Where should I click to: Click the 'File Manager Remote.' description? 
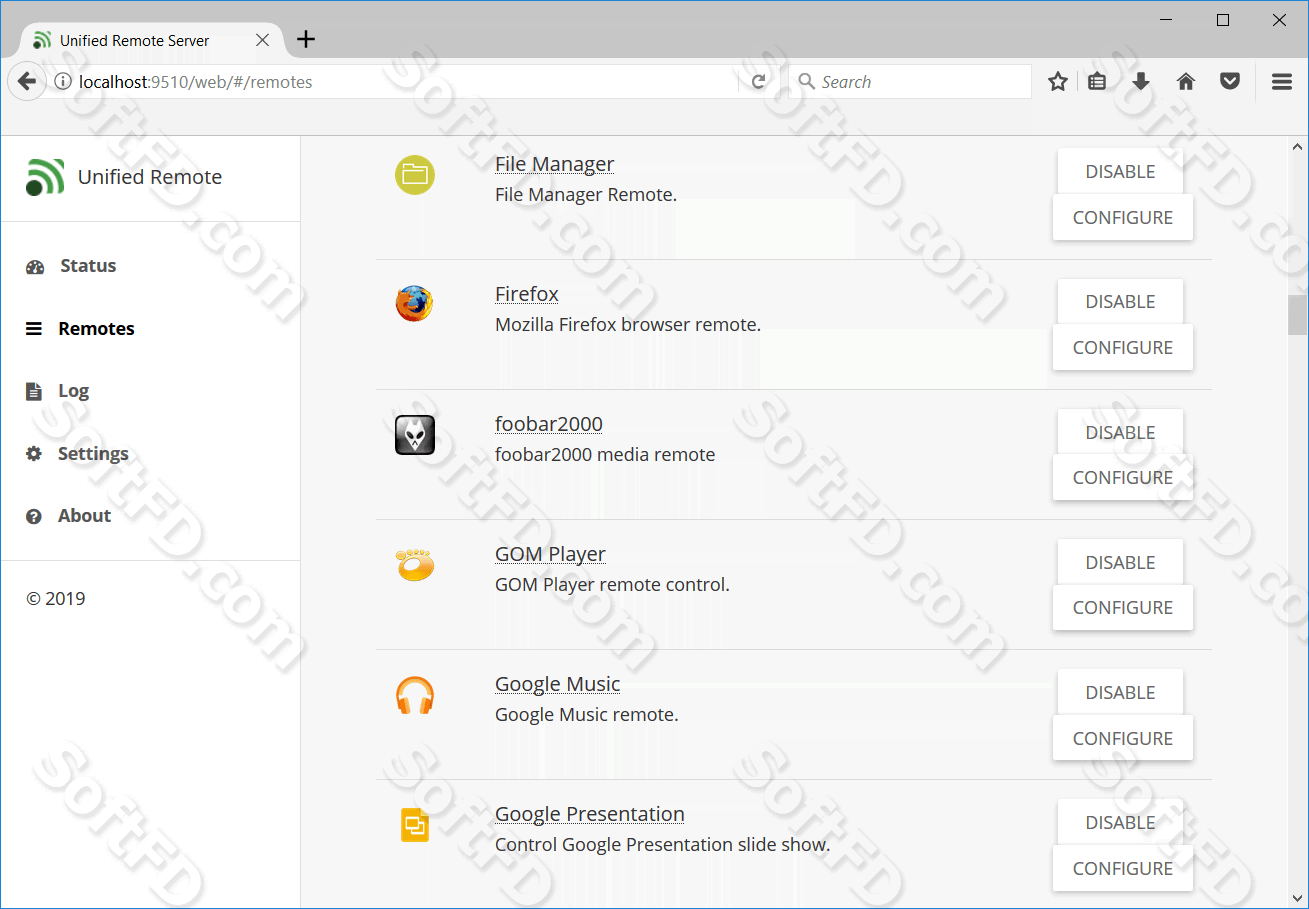tap(586, 195)
